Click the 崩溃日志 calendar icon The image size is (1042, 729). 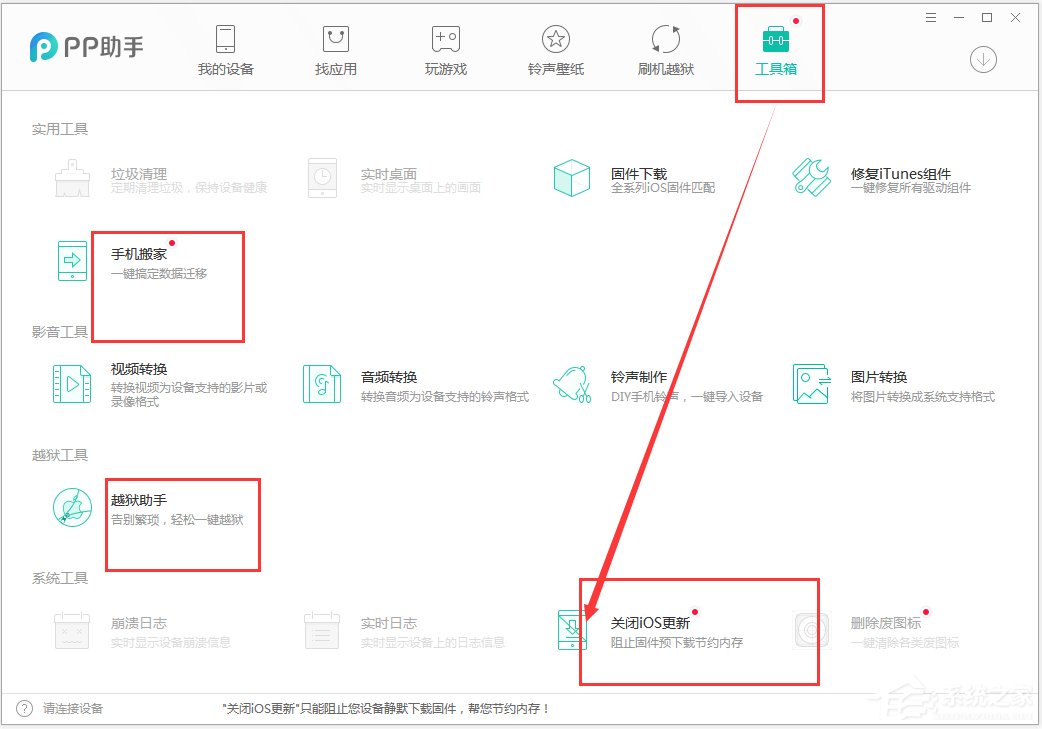[72, 630]
